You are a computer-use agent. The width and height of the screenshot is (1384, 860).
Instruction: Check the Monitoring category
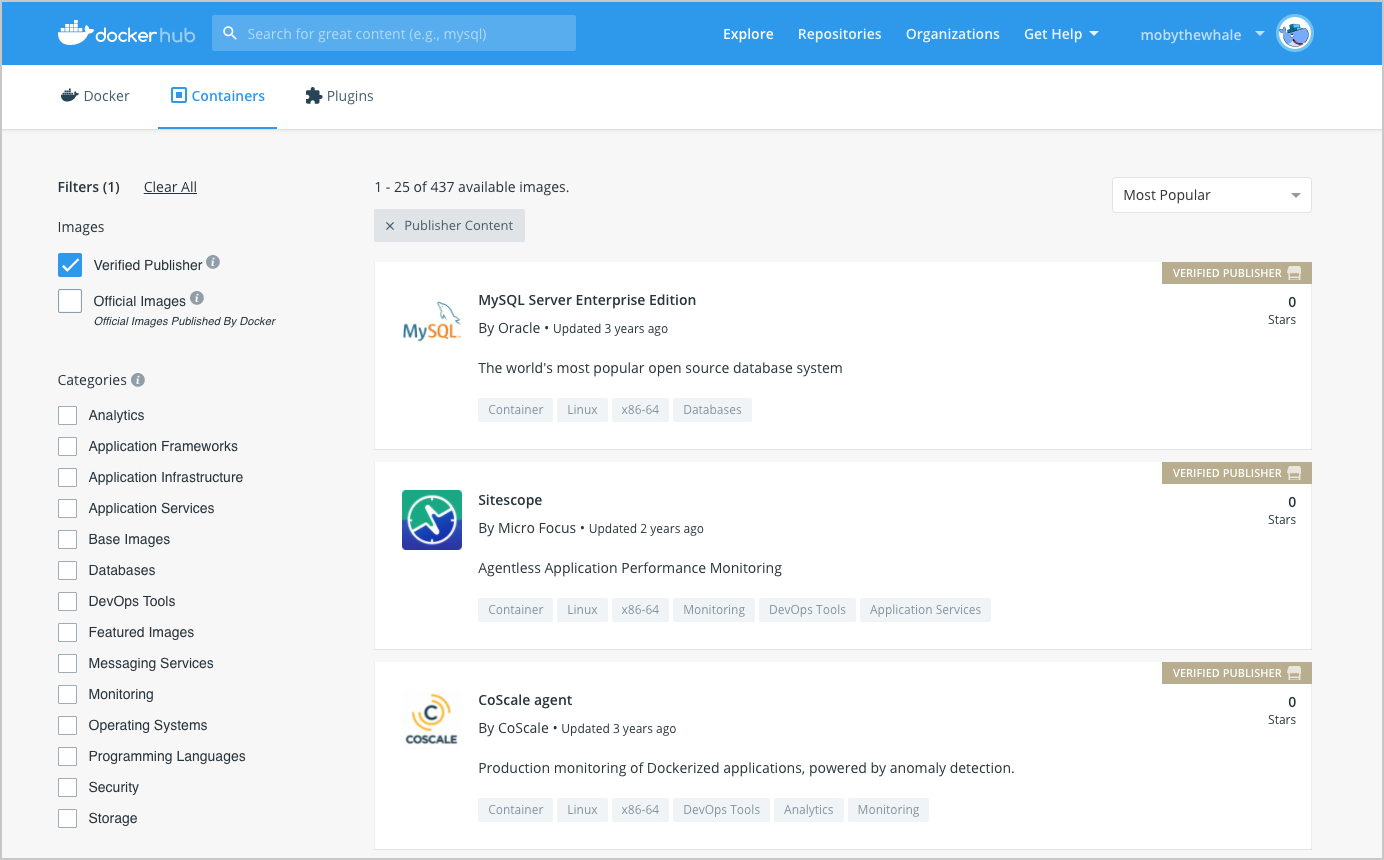[x=67, y=694]
